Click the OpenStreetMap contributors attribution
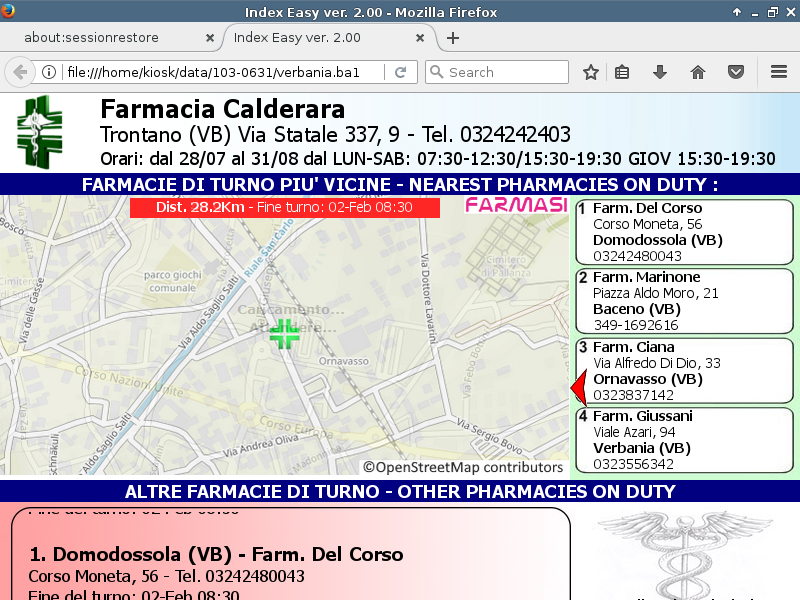 click(x=463, y=467)
